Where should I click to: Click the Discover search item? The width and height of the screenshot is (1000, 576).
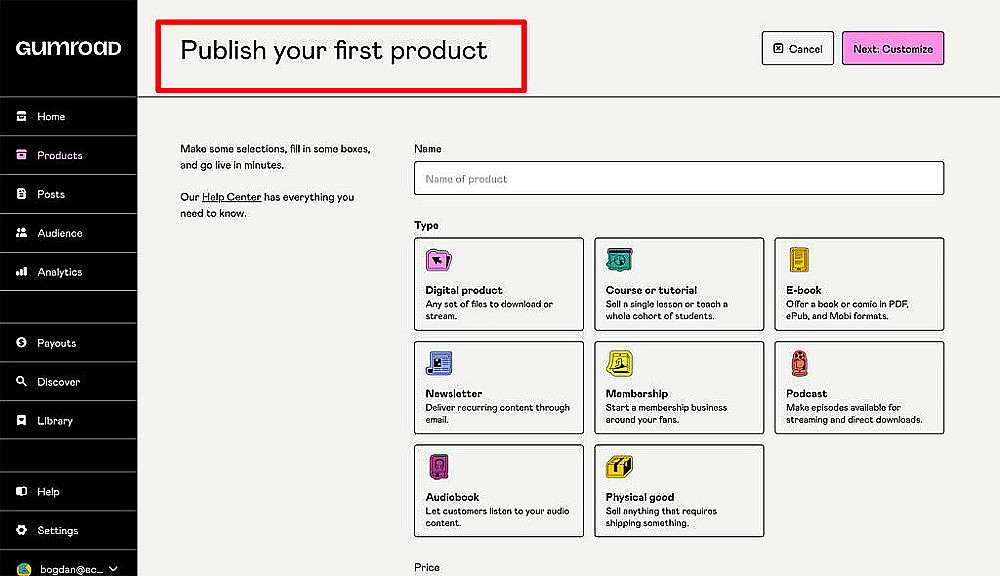coord(58,382)
